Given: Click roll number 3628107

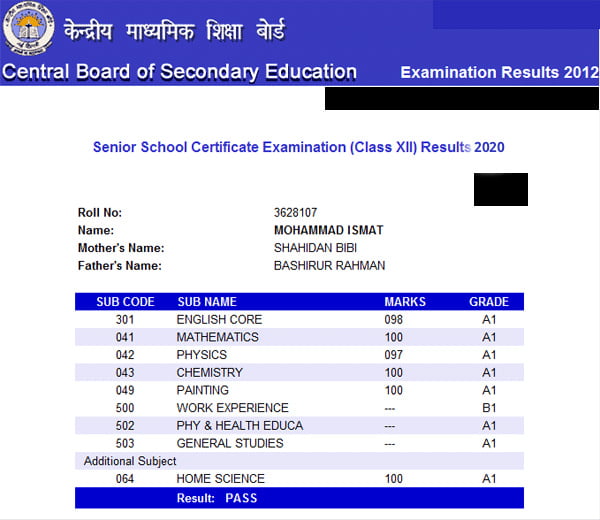Looking at the screenshot, I should click(296, 213).
